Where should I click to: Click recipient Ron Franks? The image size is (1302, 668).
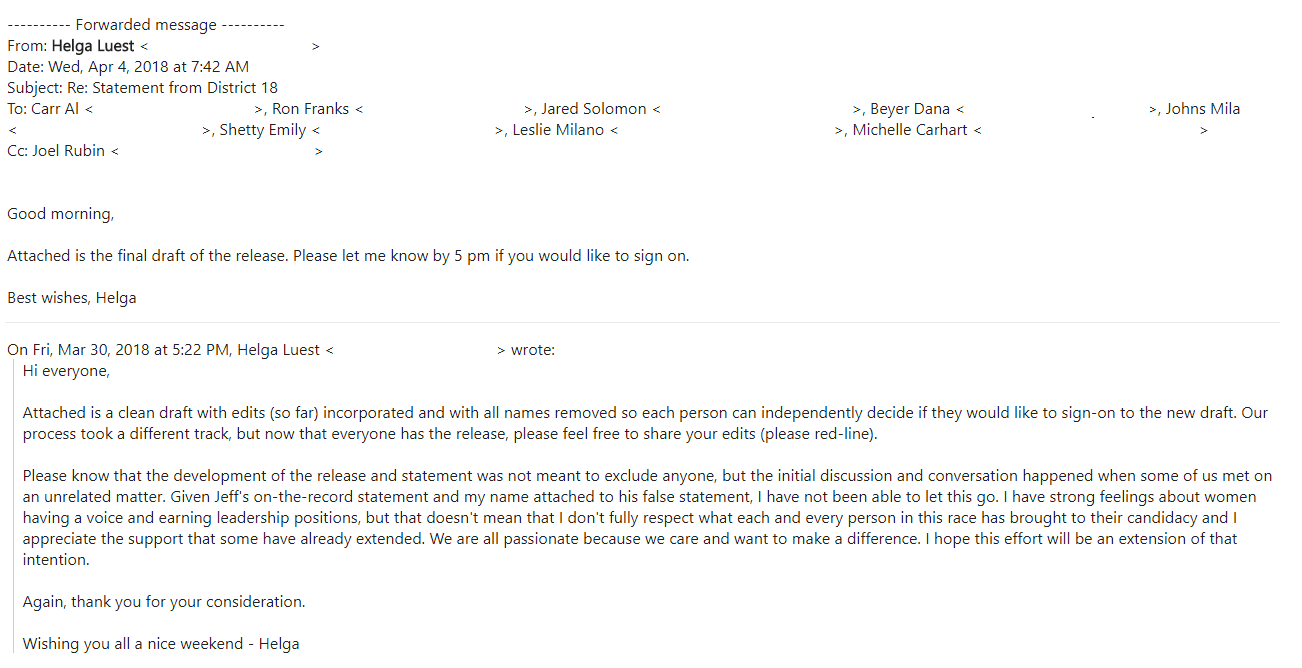click(311, 109)
